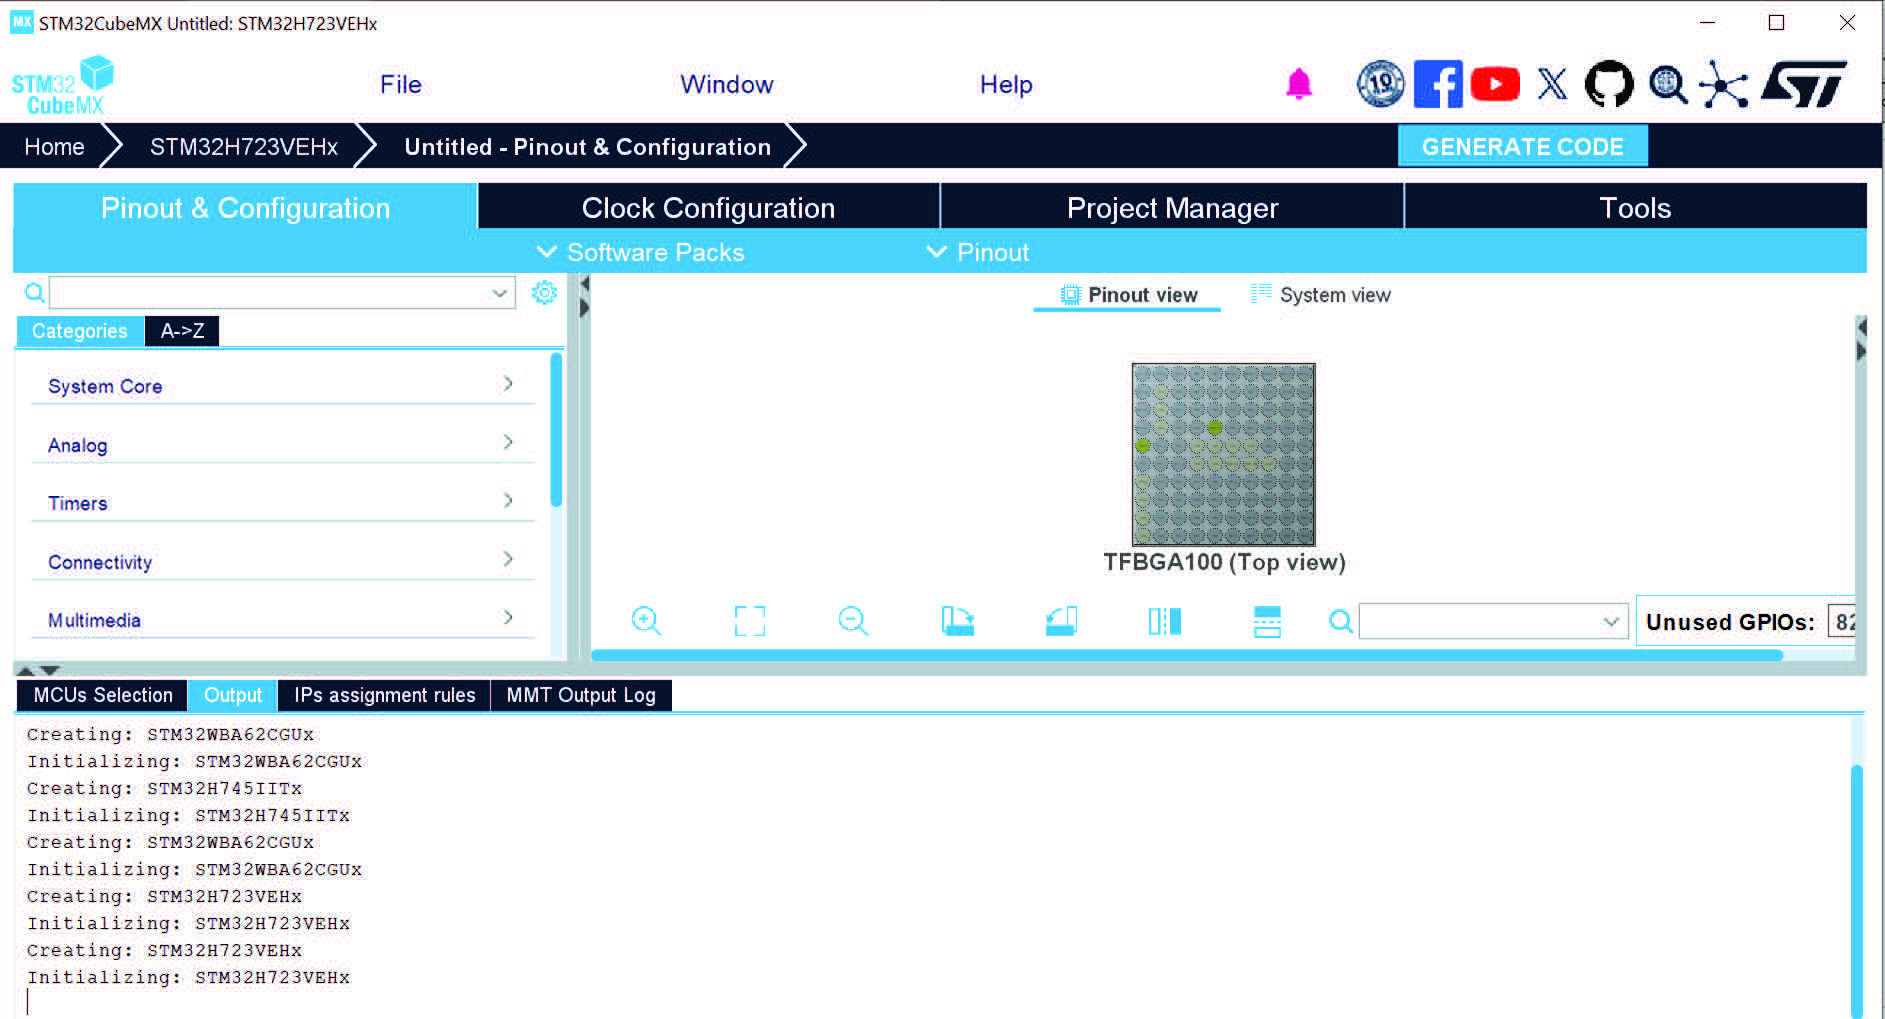Open the Window menu
Image resolution: width=1885 pixels, height=1019 pixels.
[x=727, y=84]
